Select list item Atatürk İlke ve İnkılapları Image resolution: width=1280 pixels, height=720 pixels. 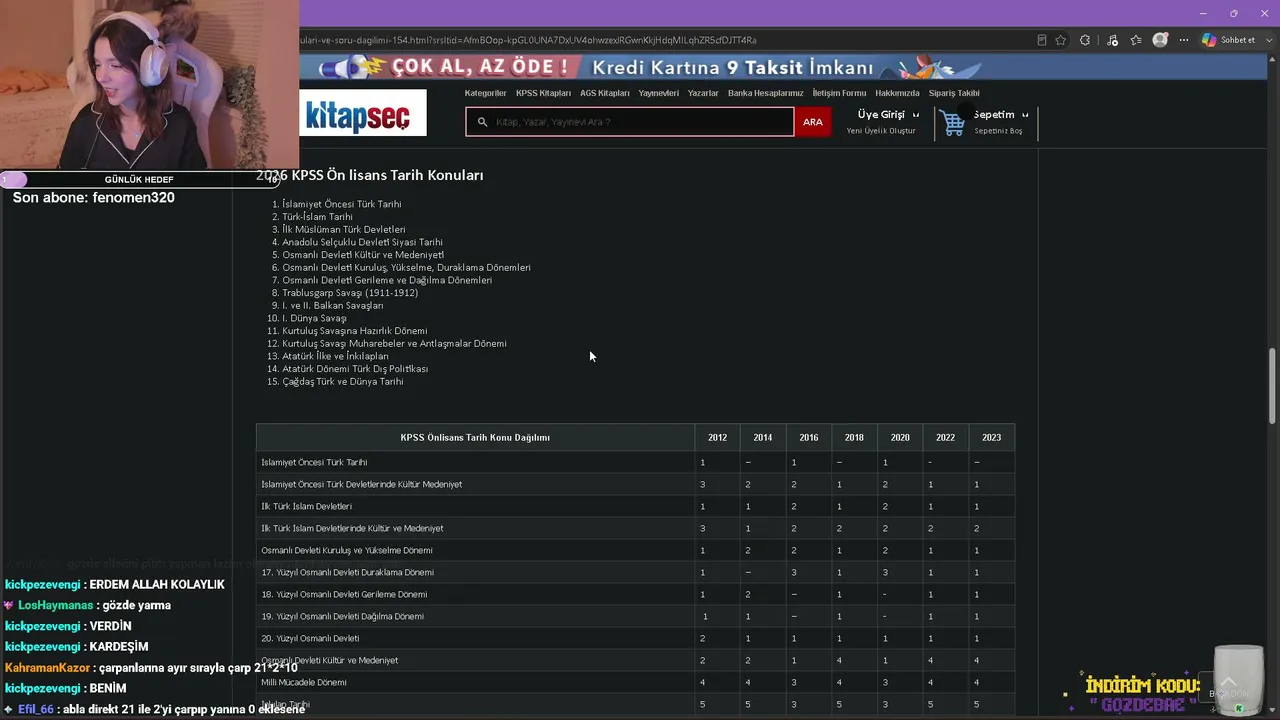click(x=335, y=356)
